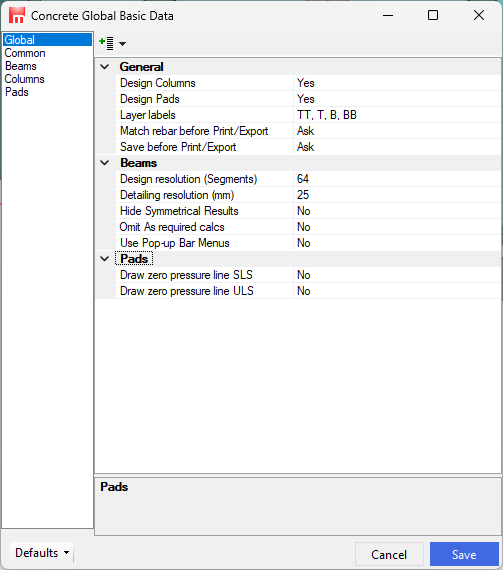The image size is (503, 570).
Task: Click the Pads section header in grid
Action: click(134, 259)
